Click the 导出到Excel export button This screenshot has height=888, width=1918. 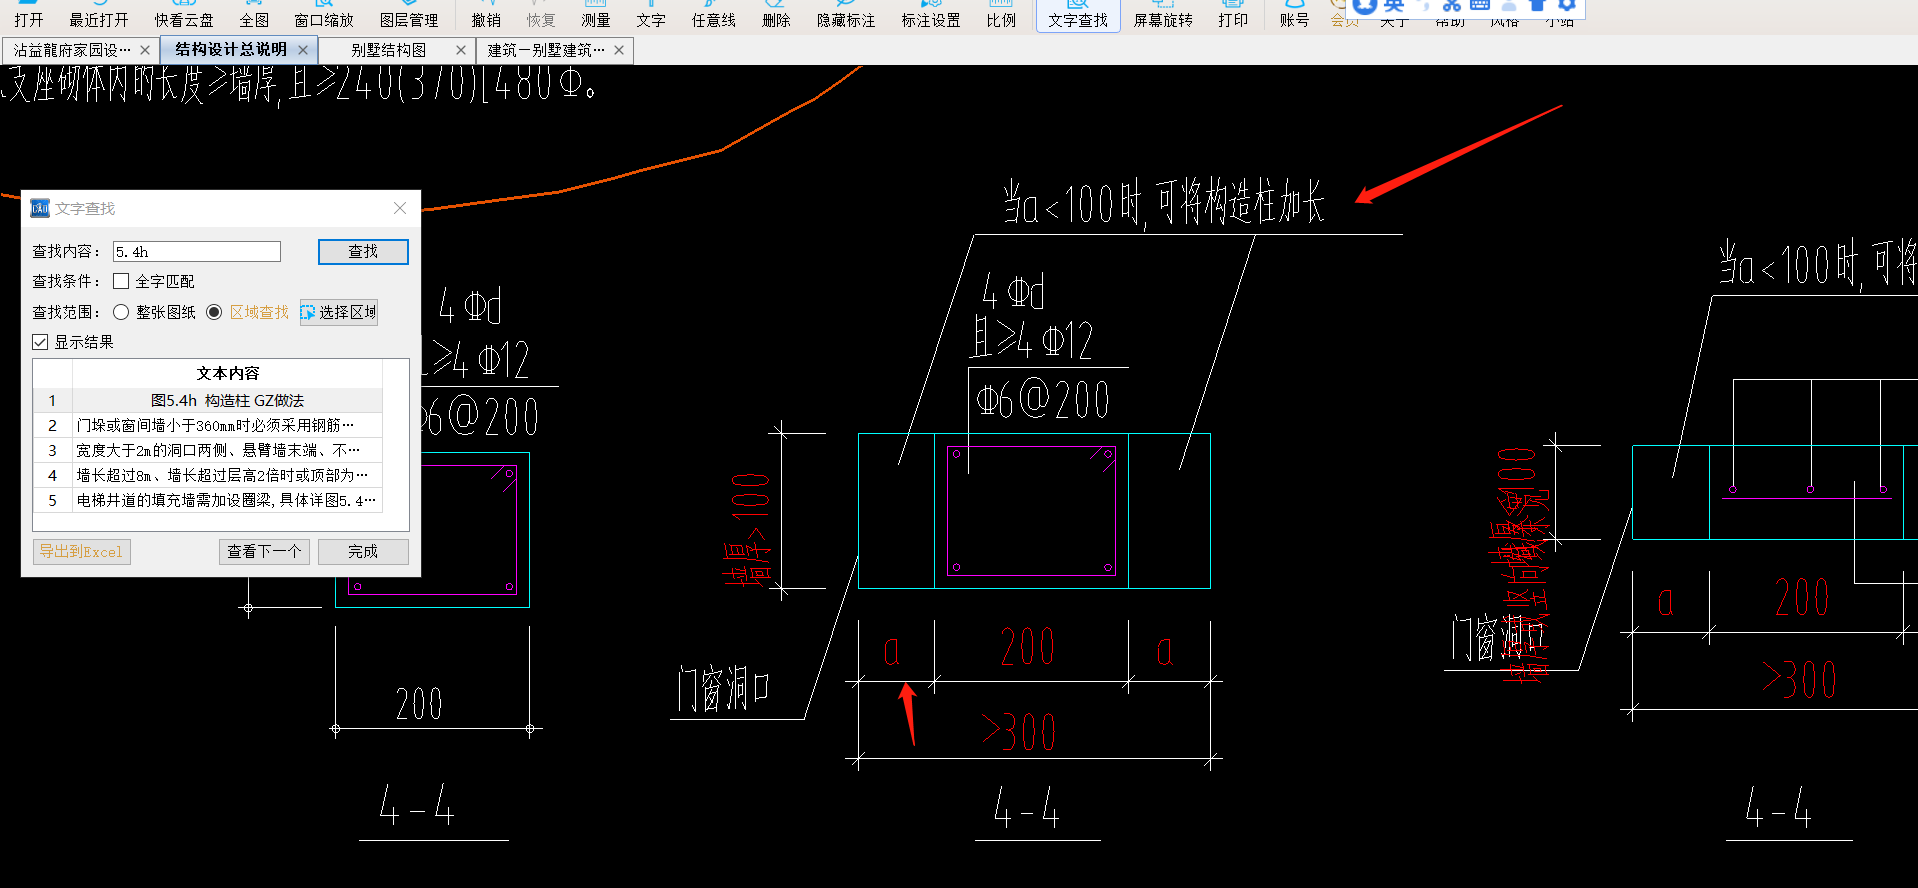tap(81, 552)
